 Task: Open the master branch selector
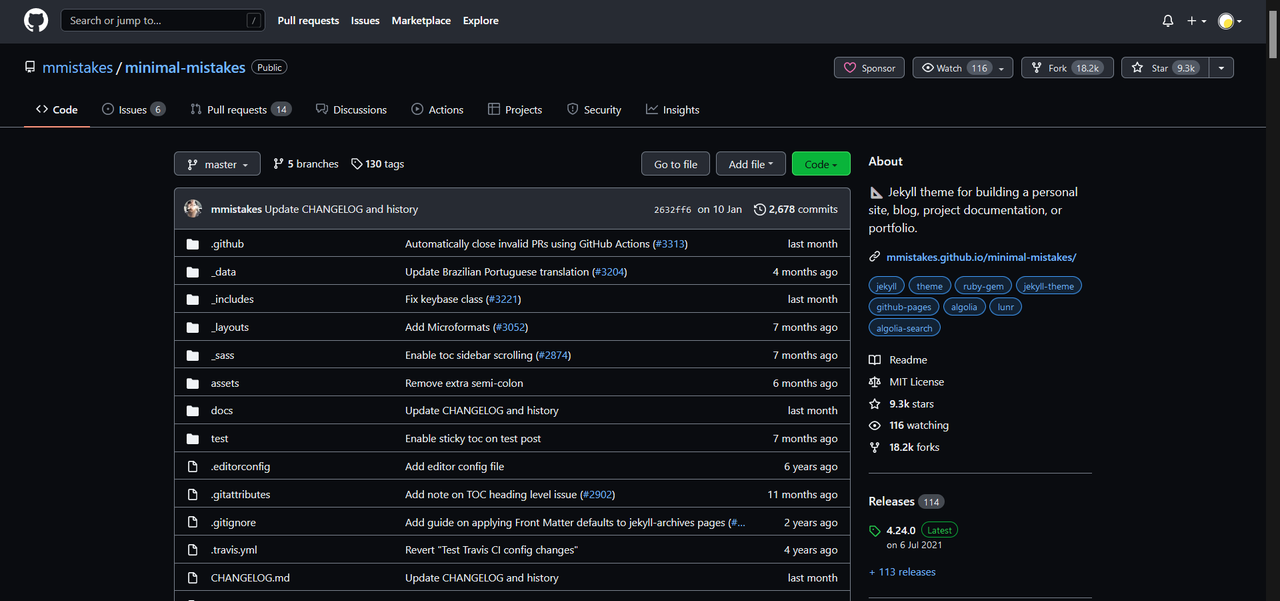pyautogui.click(x=217, y=164)
